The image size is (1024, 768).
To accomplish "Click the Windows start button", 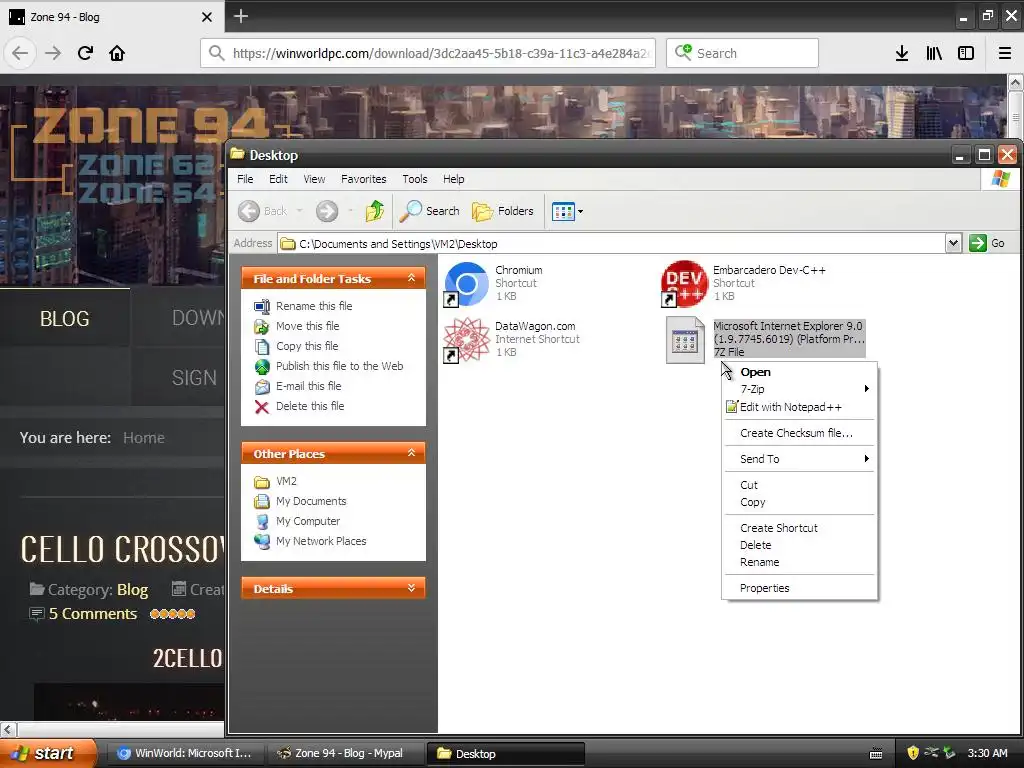I will click(x=47, y=754).
